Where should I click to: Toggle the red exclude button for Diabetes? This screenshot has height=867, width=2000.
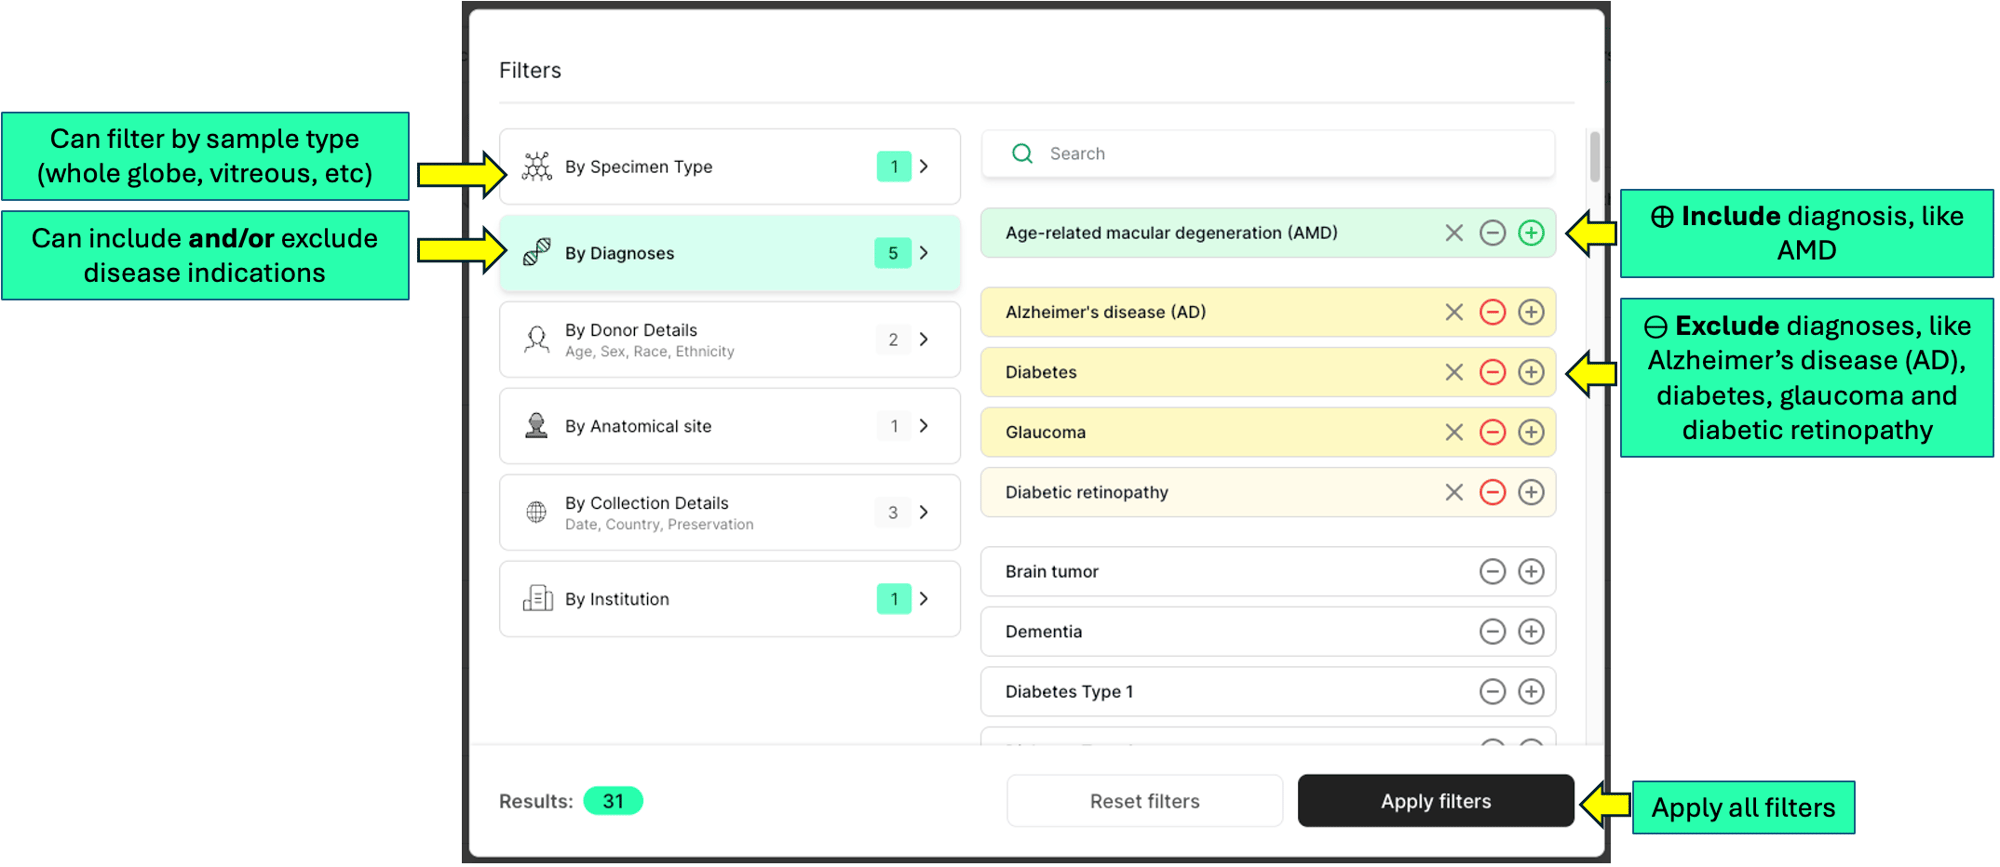click(1492, 372)
